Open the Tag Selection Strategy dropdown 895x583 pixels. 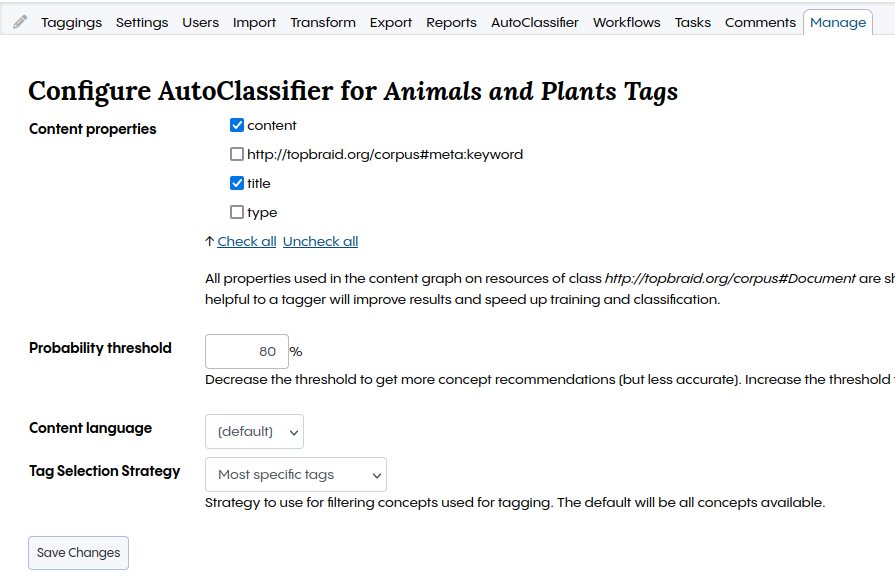coord(295,474)
